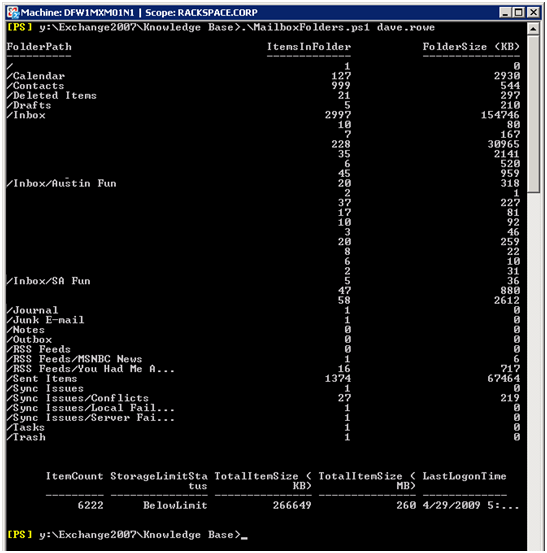
Task: Select the /Sent Items folder entry
Action: point(42,379)
